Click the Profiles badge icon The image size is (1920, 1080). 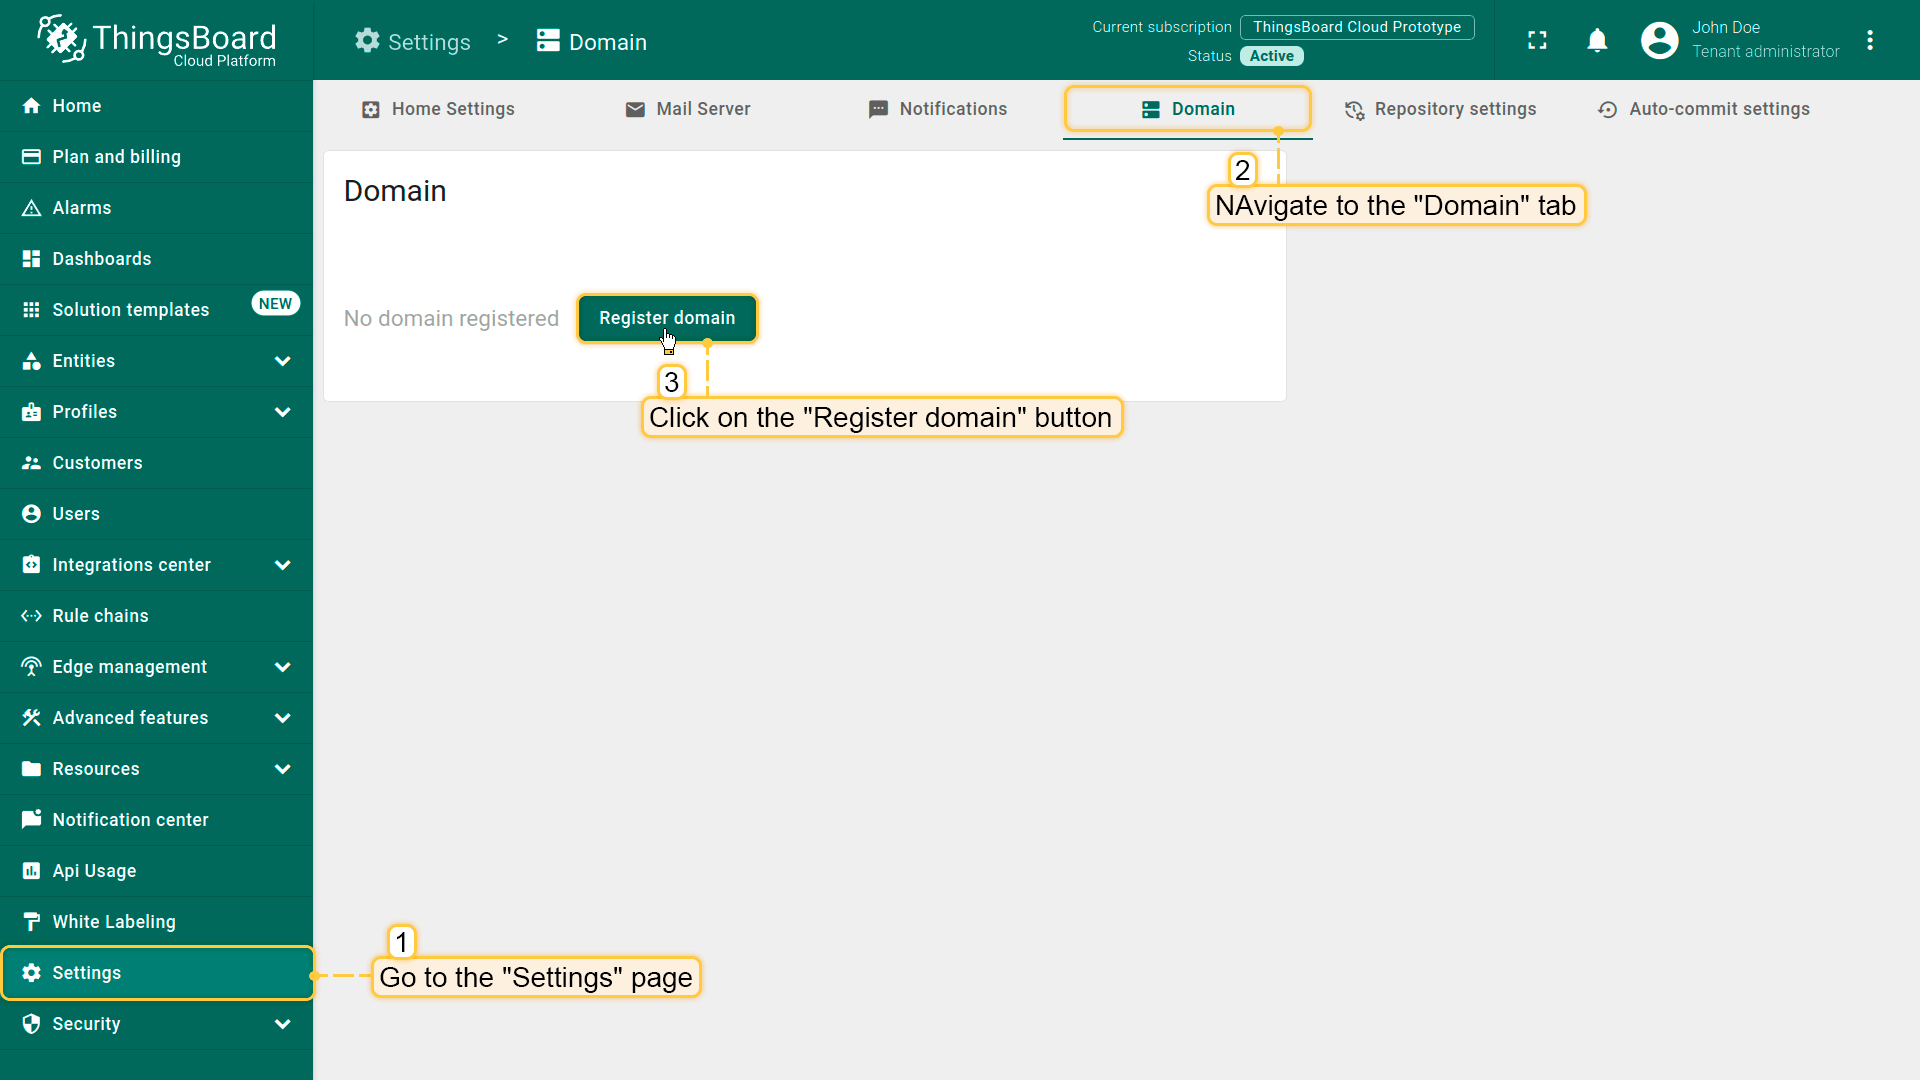pos(31,412)
